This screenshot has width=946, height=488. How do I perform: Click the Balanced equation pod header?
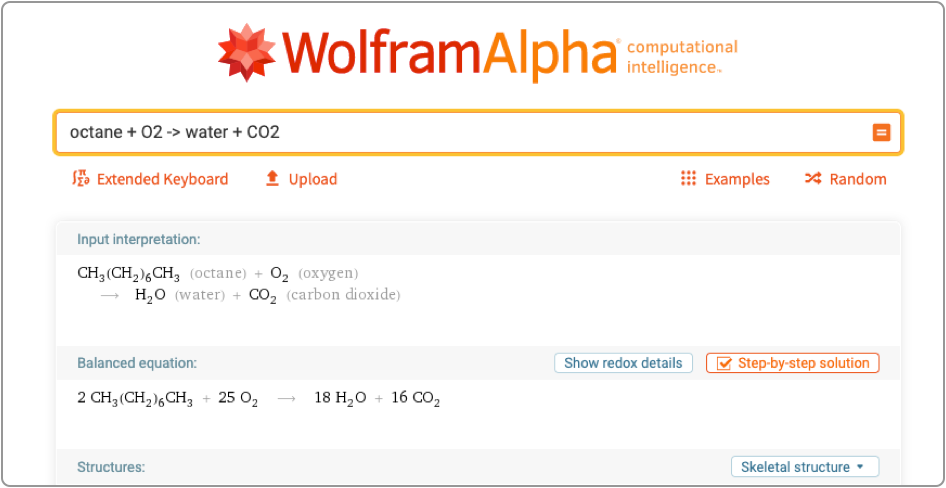coord(137,363)
